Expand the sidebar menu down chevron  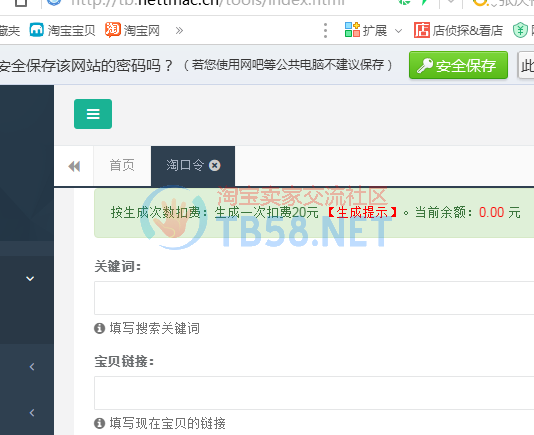pos(30,279)
